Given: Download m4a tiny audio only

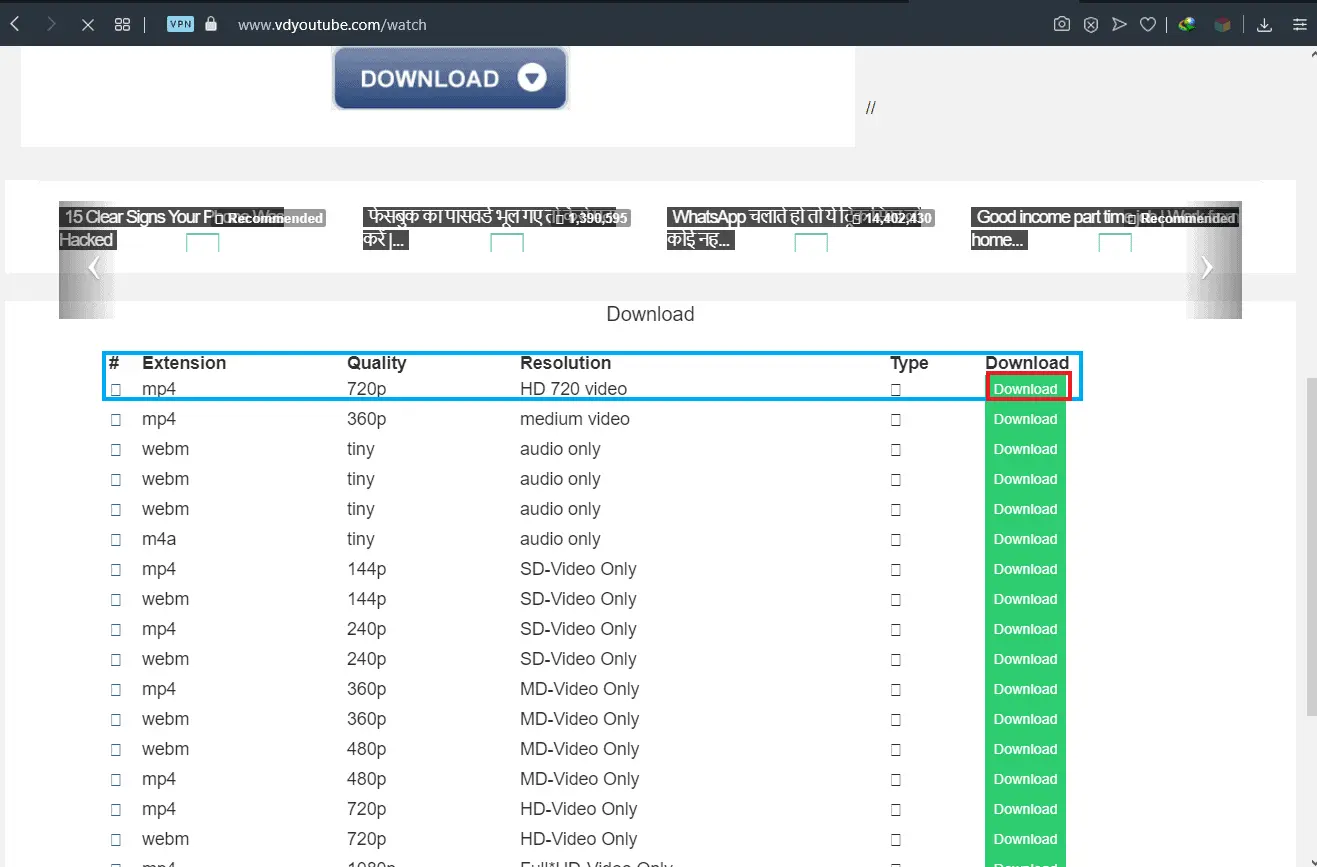Looking at the screenshot, I should point(1026,539).
